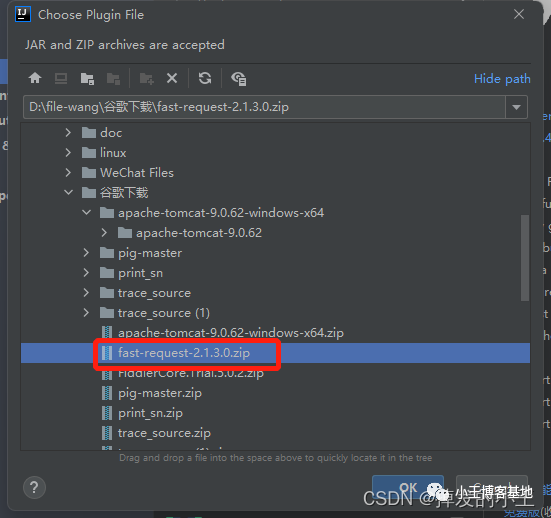
Task: Expand the pig-master folder node
Action: click(x=86, y=253)
